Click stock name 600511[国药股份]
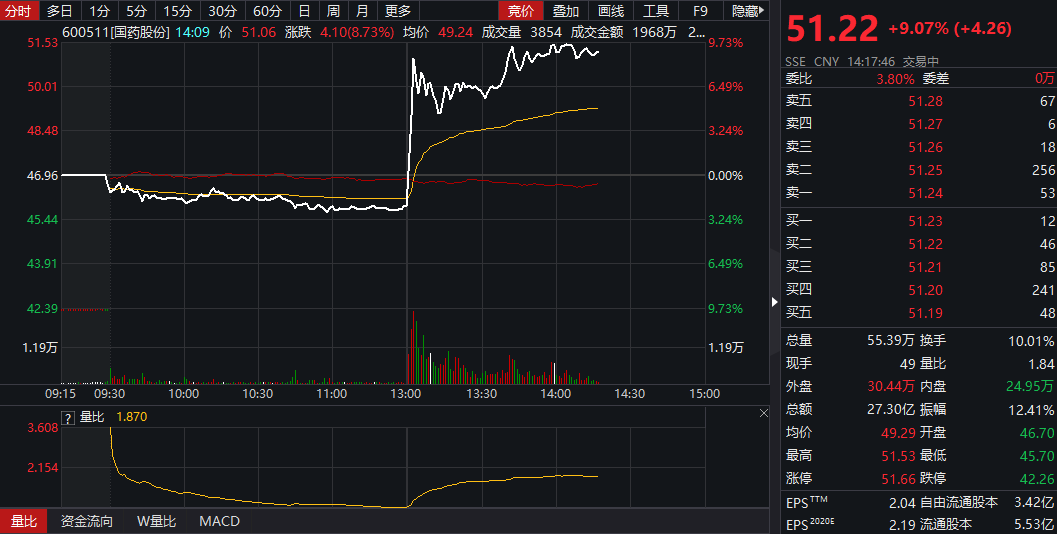This screenshot has height=534, width=1057. (116, 32)
